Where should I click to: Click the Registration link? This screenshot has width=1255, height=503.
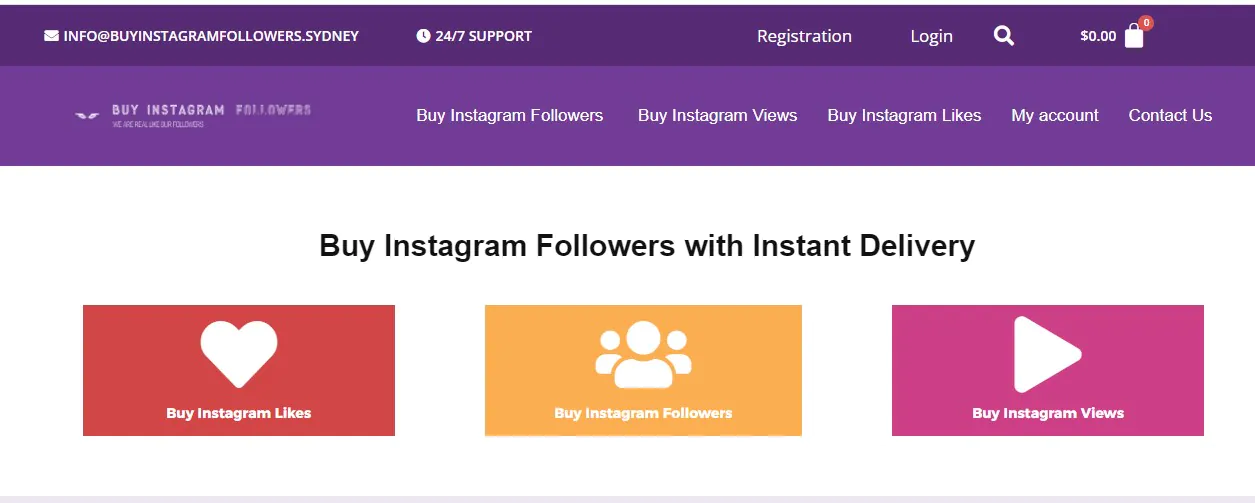click(804, 36)
